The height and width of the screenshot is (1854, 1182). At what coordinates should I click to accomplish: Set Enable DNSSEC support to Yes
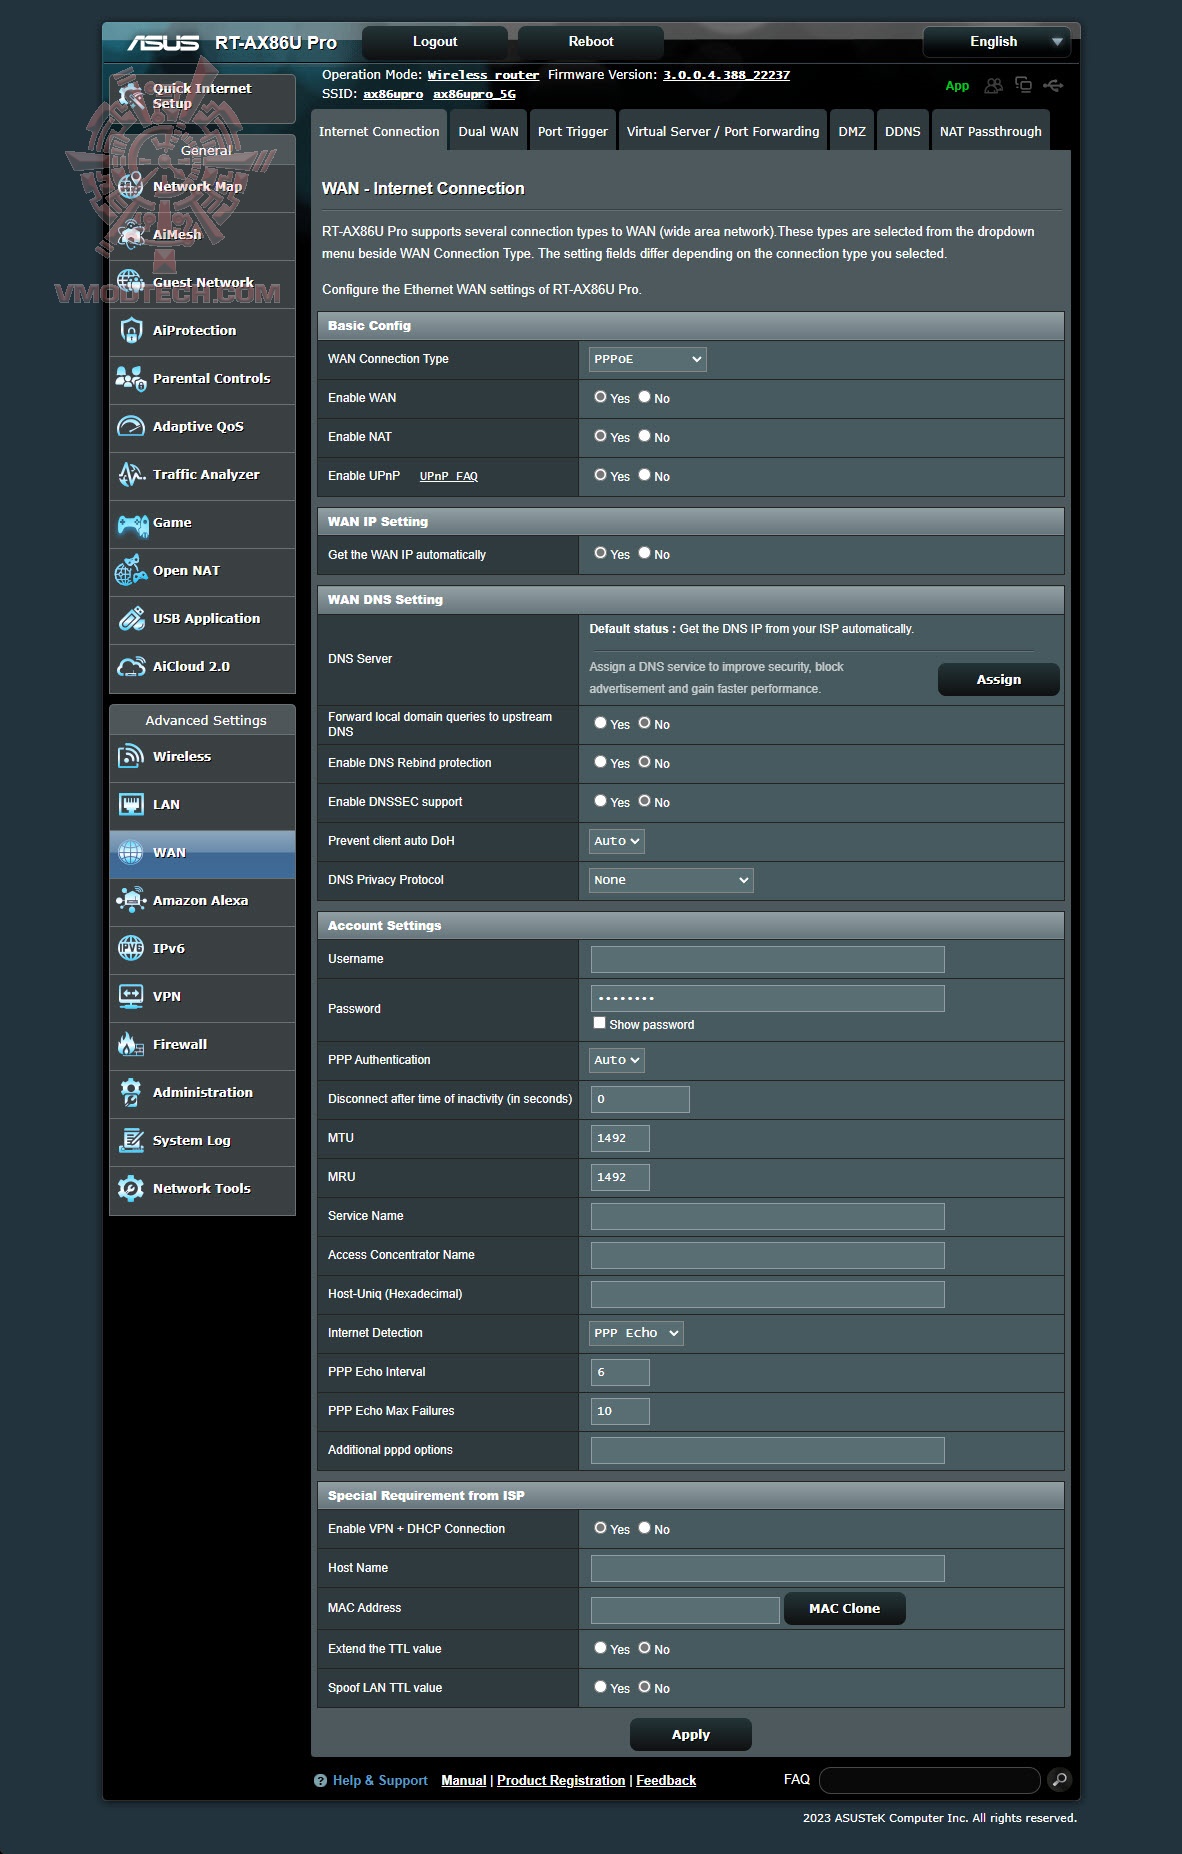click(600, 801)
